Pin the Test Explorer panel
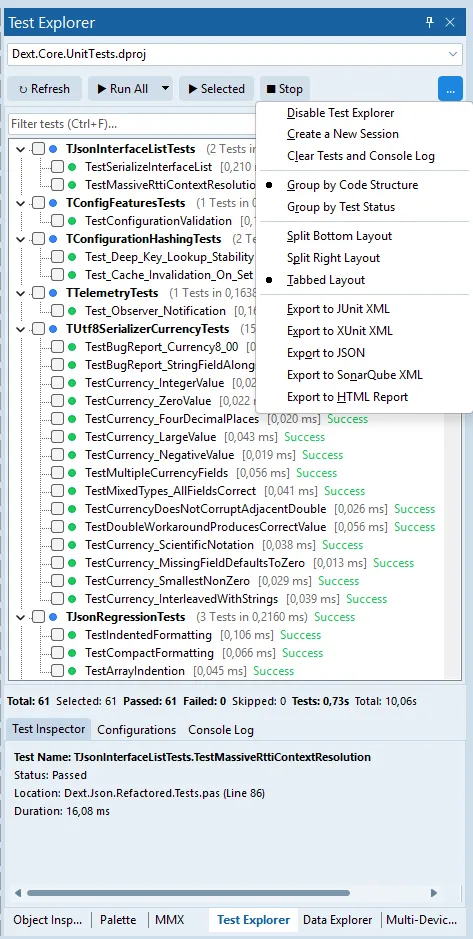The width and height of the screenshot is (473, 939). coord(429,23)
